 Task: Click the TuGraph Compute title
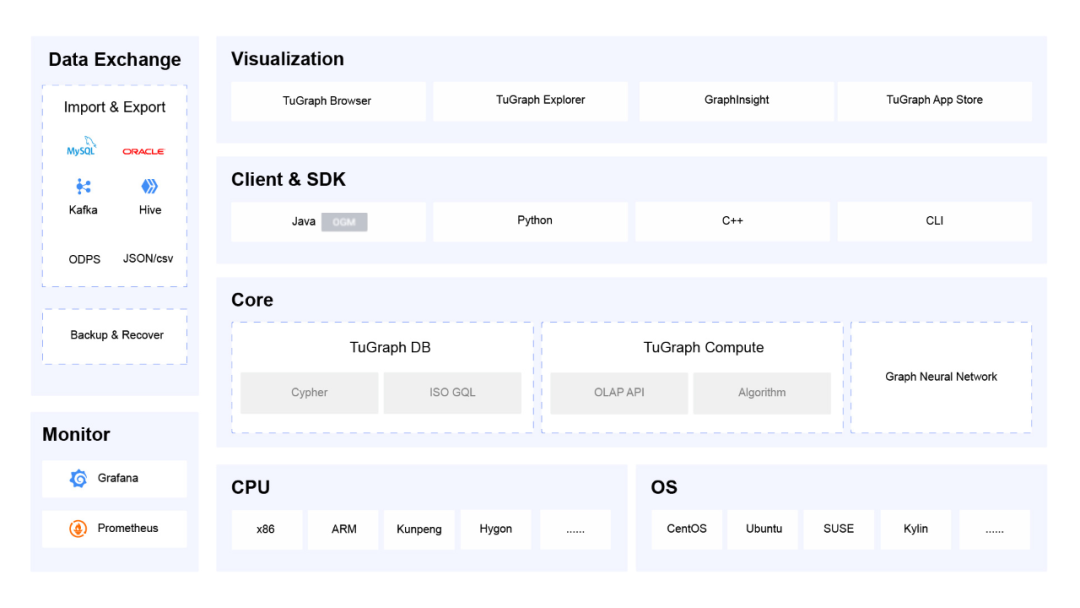coord(703,347)
